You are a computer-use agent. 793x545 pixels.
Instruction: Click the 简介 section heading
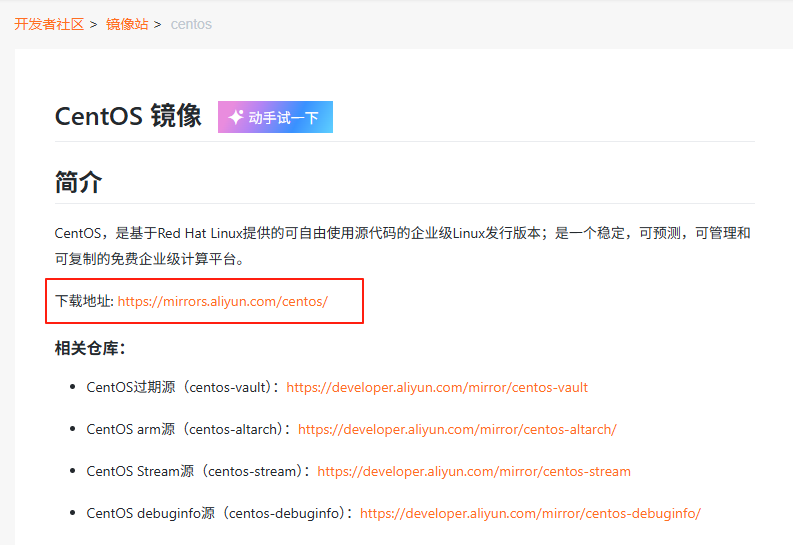pyautogui.click(x=78, y=182)
